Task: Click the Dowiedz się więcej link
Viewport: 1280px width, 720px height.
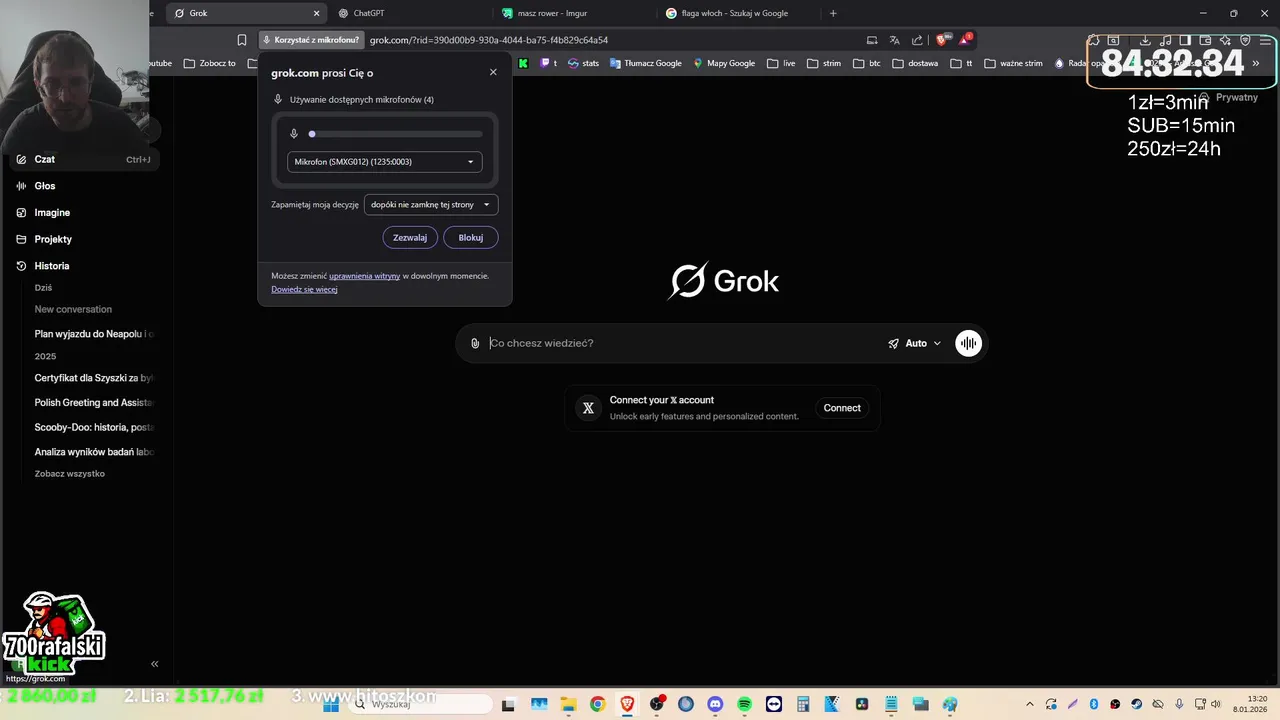Action: (304, 289)
